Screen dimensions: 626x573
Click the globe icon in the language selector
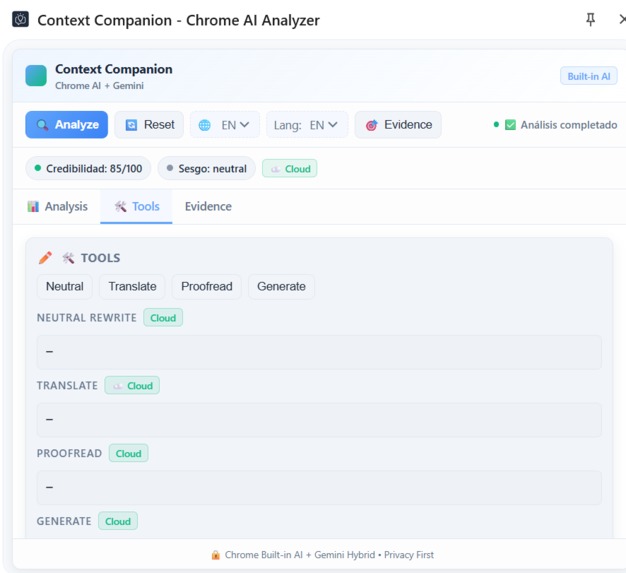(x=204, y=125)
